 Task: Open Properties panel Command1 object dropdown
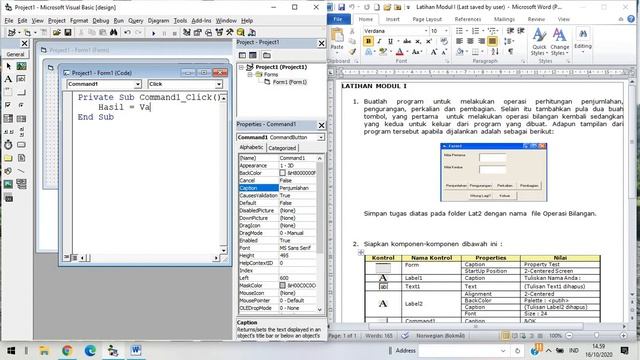(321, 138)
